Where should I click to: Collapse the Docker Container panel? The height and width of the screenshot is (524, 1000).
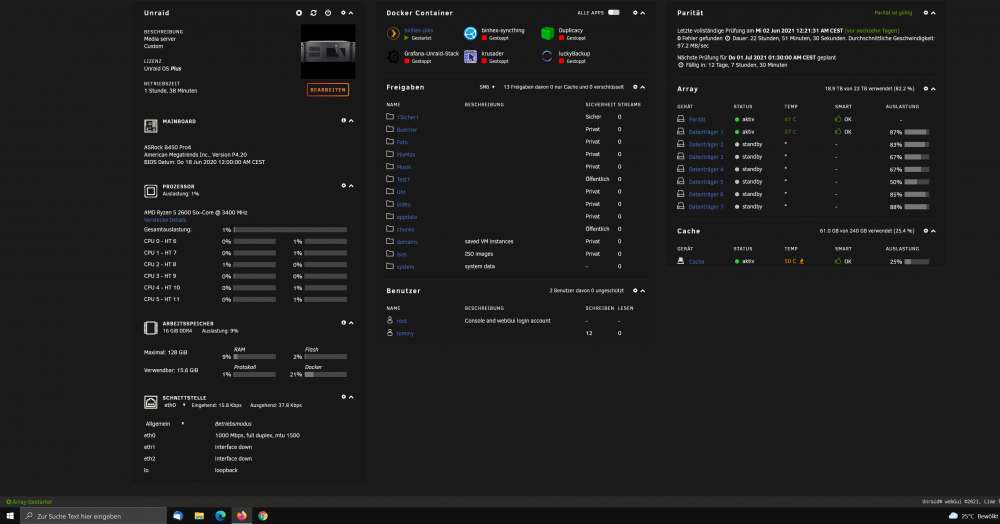coord(642,13)
